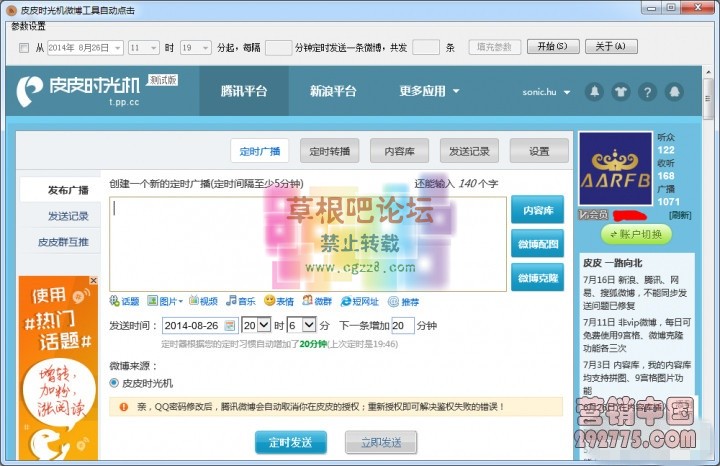
Task: Click the 推荐 mention icon
Action: (403, 302)
